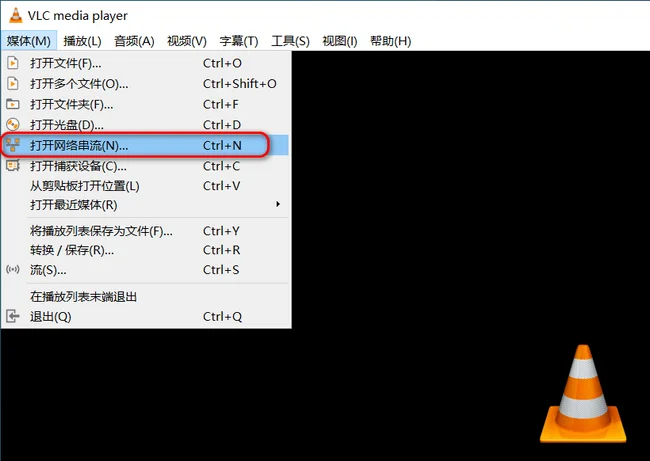Click the Ctrl+Q shortcut text
Viewport: 650px width, 461px height.
222,316
